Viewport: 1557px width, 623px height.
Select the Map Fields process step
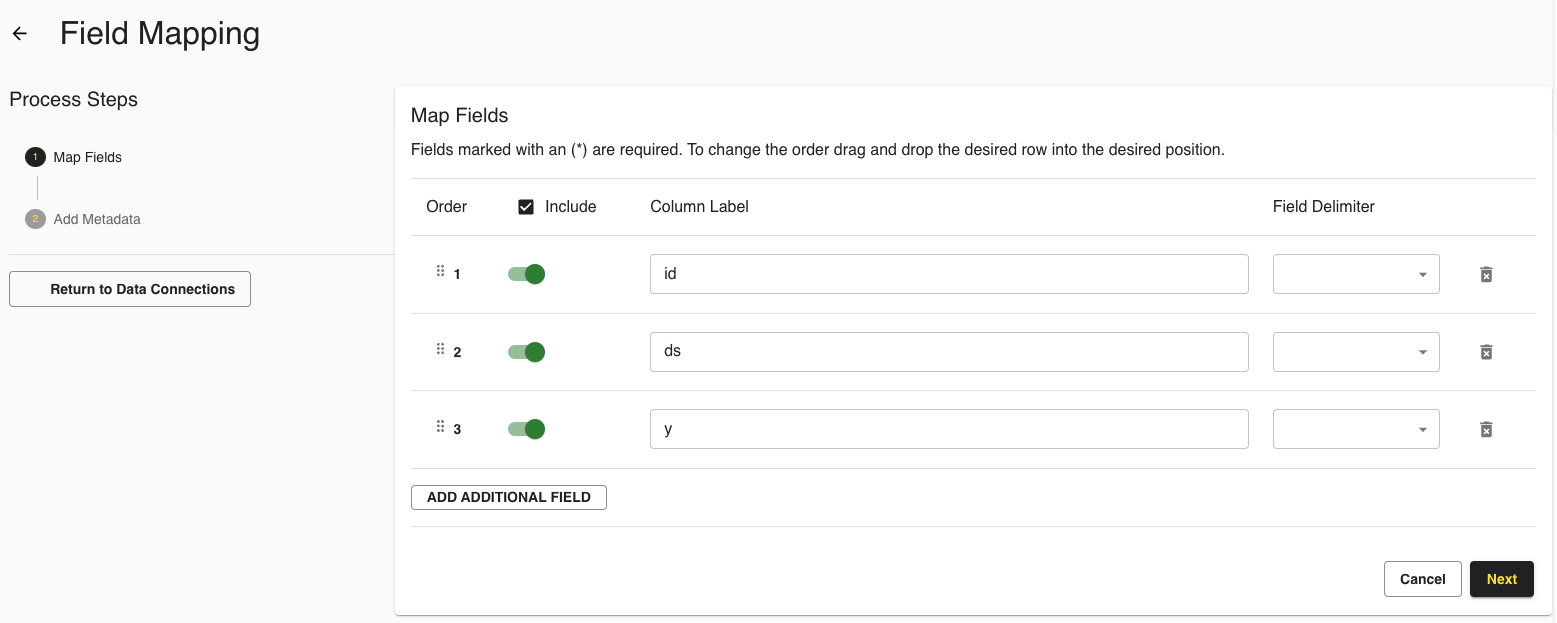tap(88, 157)
